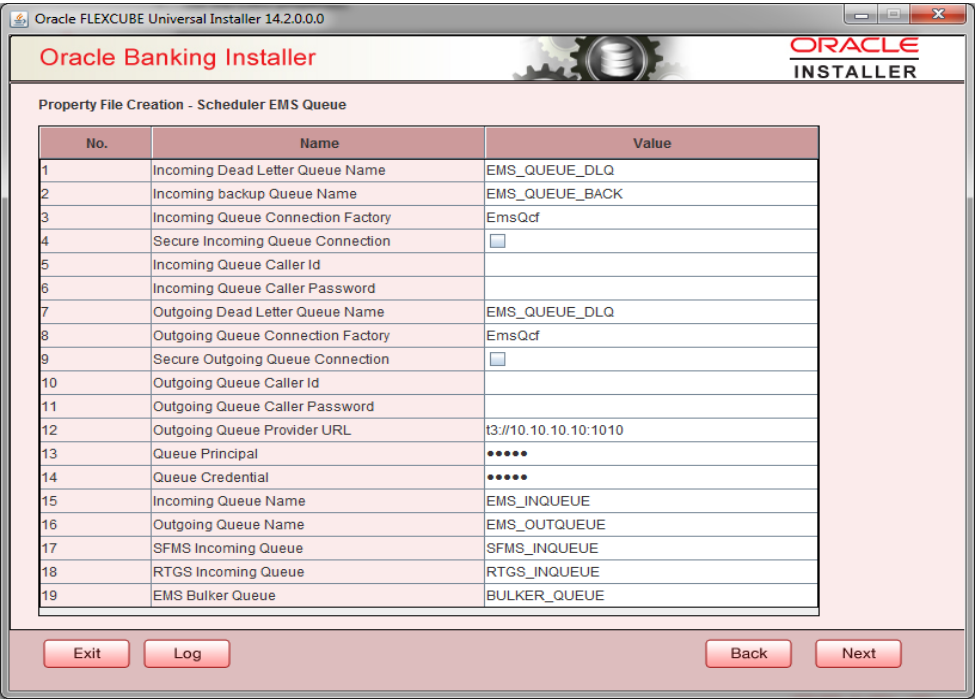Click the Java installer icon in title bar
This screenshot has height=699, width=976.
(19, 19)
